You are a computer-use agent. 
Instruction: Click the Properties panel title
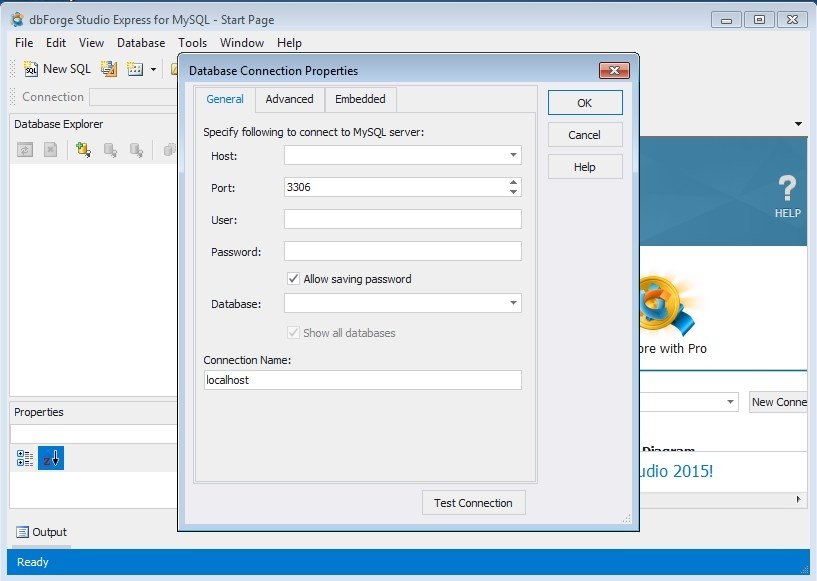39,412
